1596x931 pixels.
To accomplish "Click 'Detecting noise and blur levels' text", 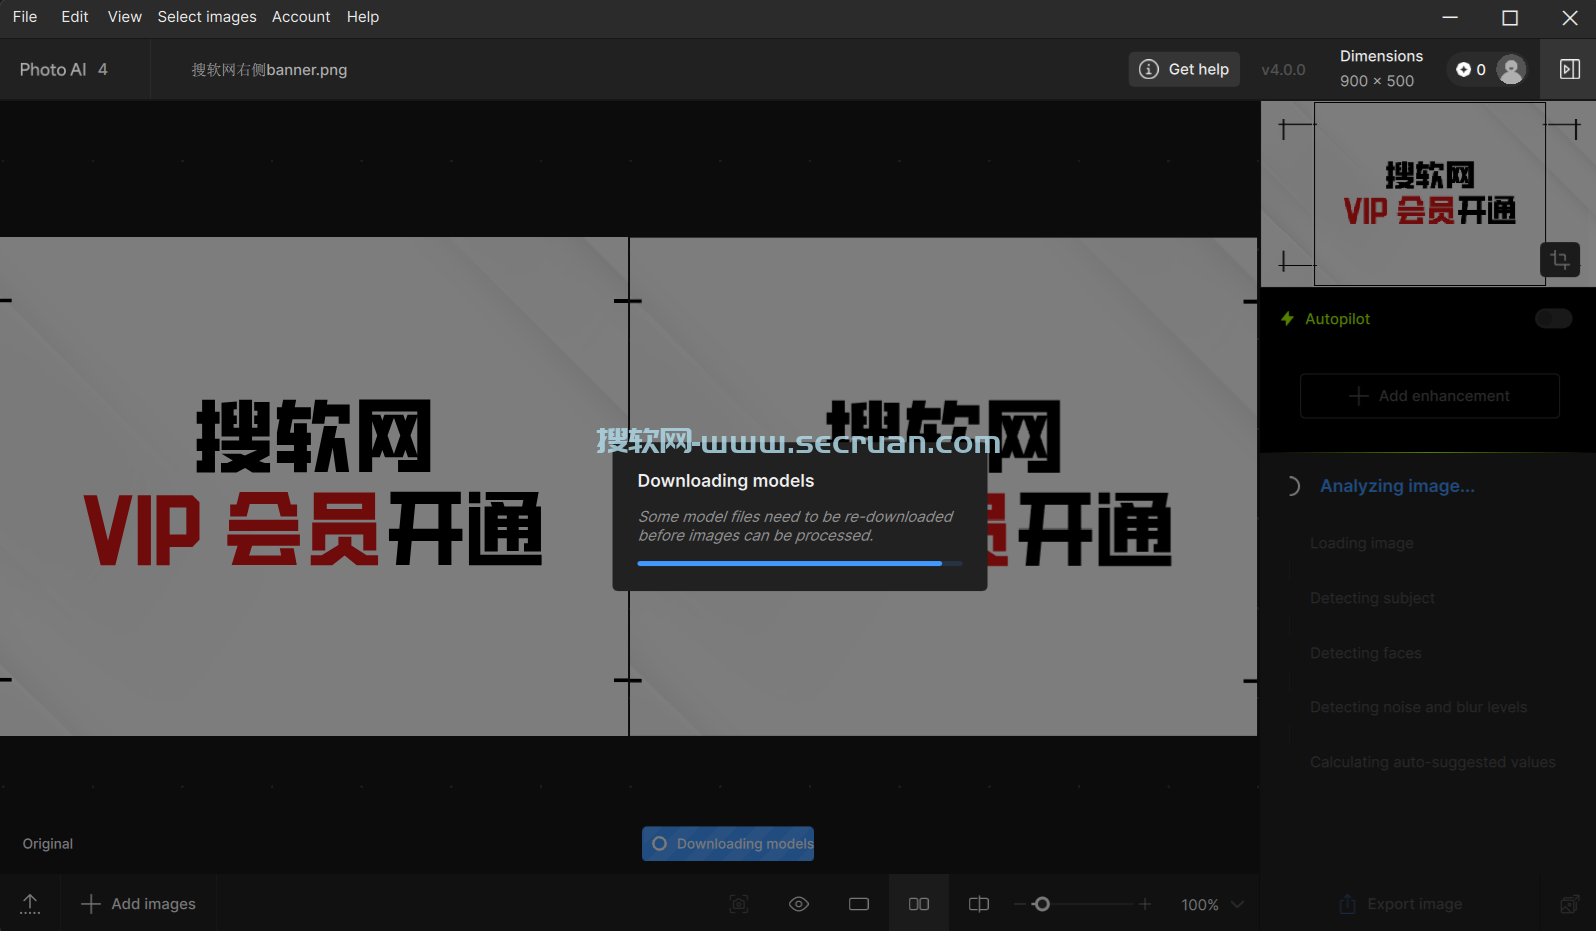I will tap(1418, 707).
